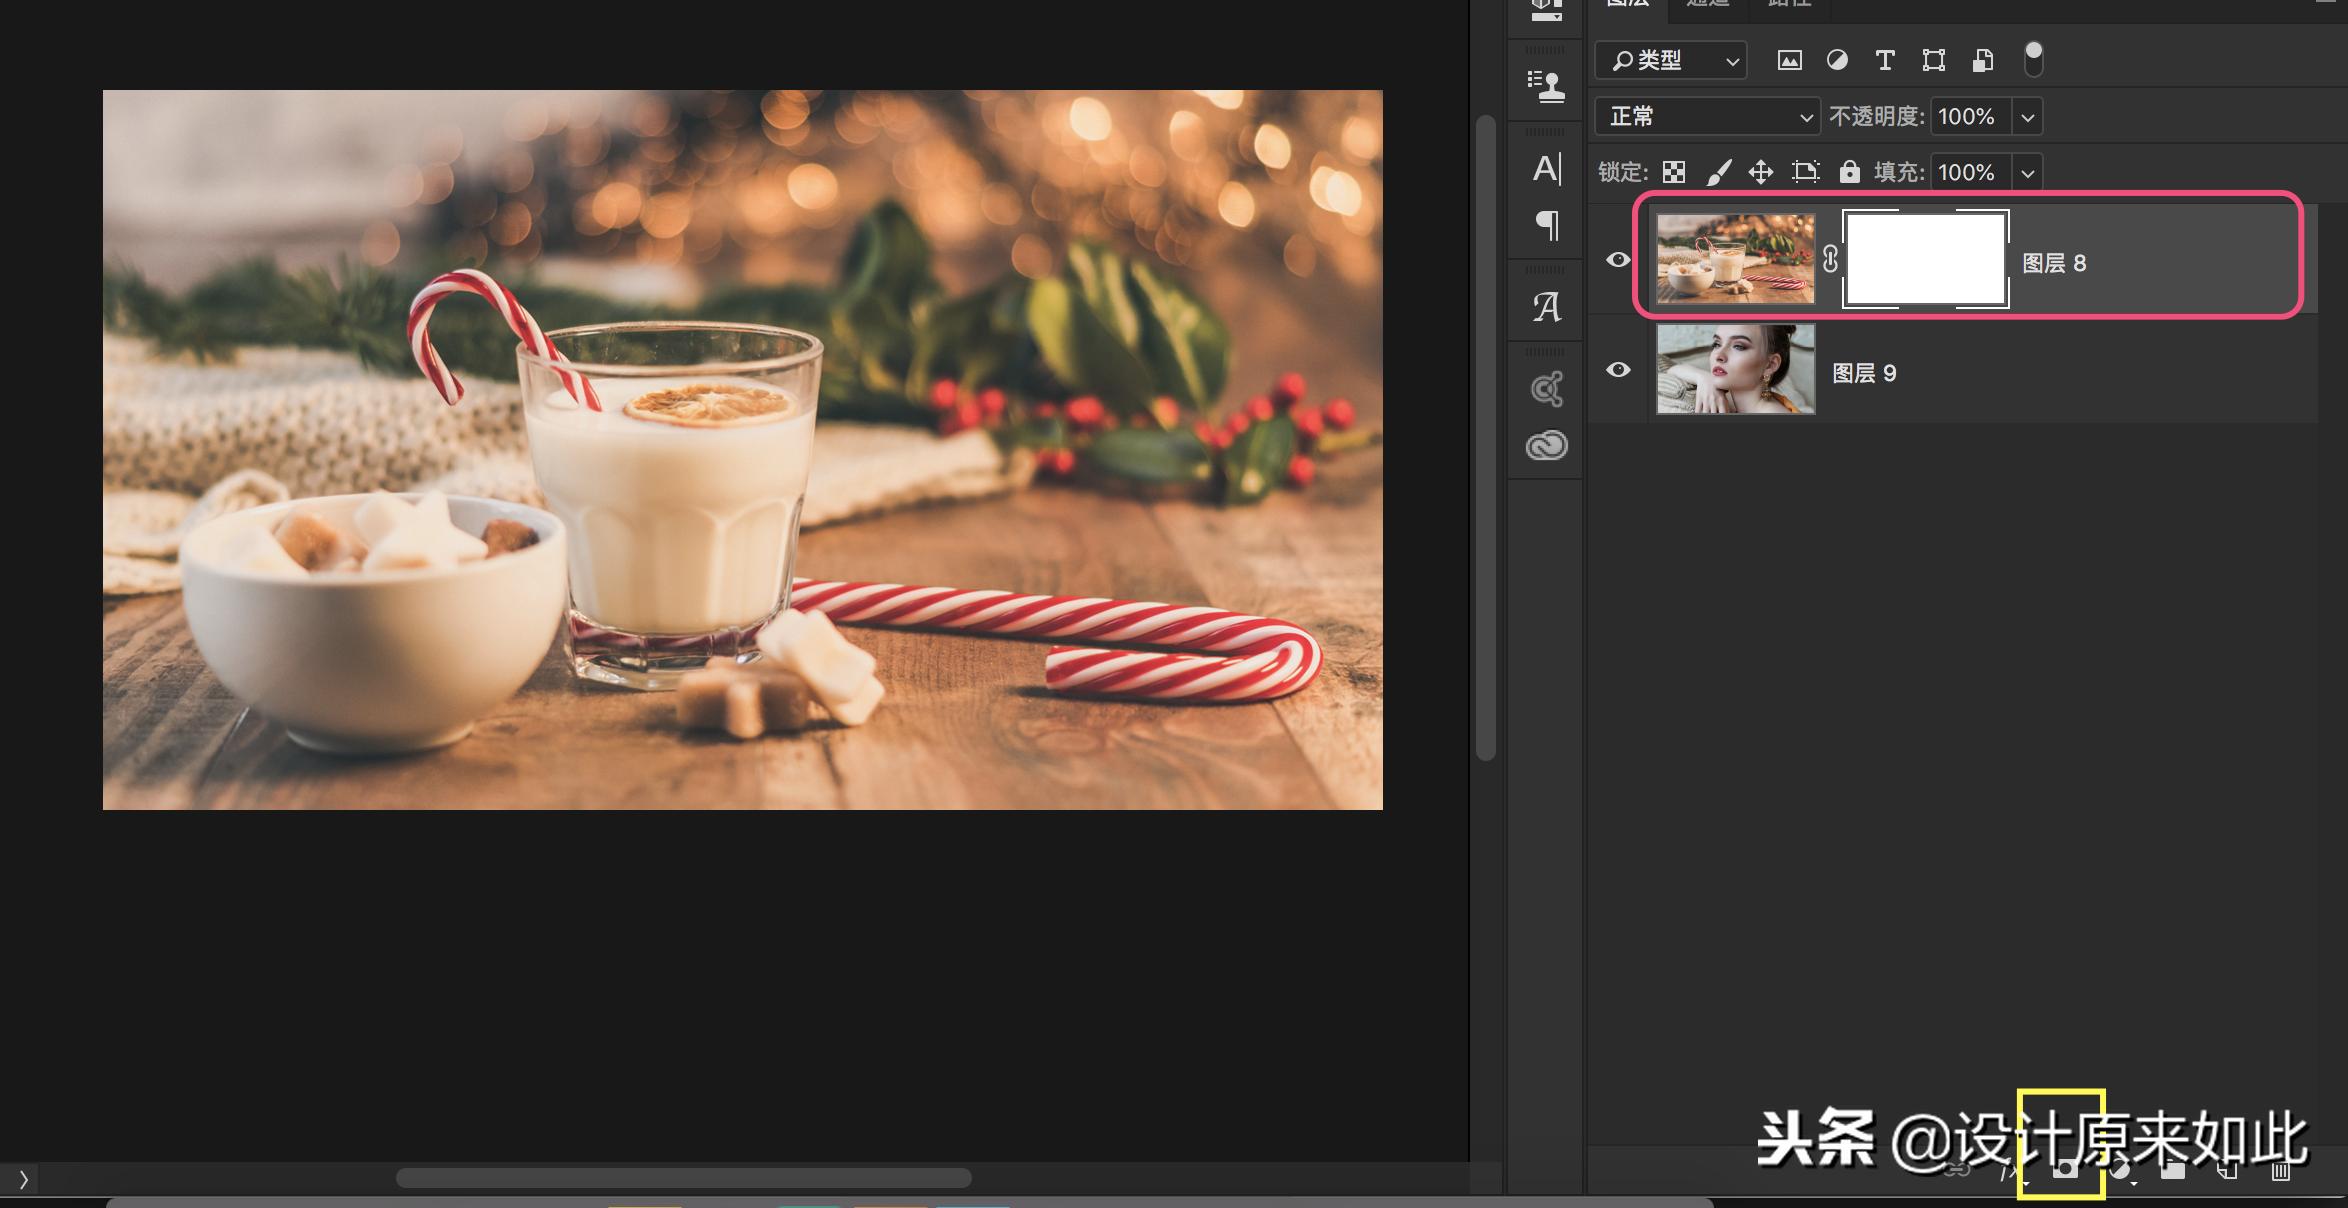This screenshot has width=2348, height=1208.
Task: Expand the 填充 fill slider arrow
Action: (2027, 173)
